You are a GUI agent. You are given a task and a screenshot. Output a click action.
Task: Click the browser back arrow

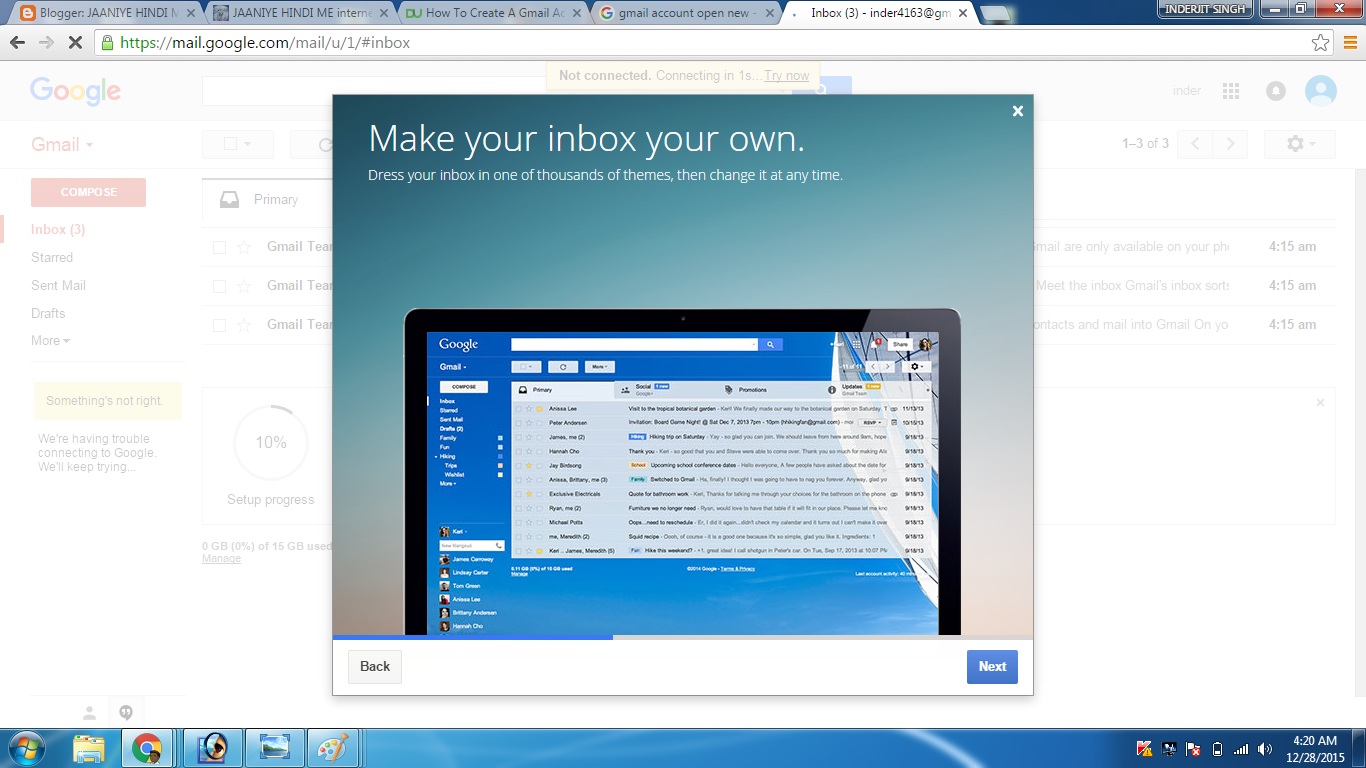(x=17, y=43)
